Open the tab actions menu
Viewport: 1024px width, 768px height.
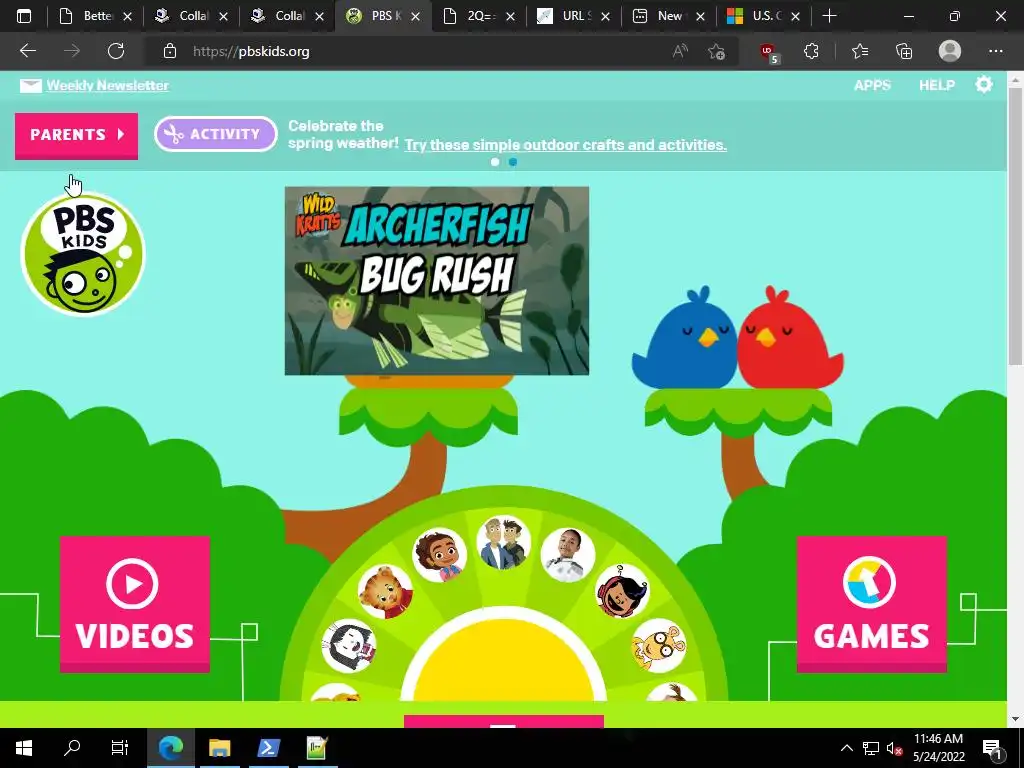point(24,16)
